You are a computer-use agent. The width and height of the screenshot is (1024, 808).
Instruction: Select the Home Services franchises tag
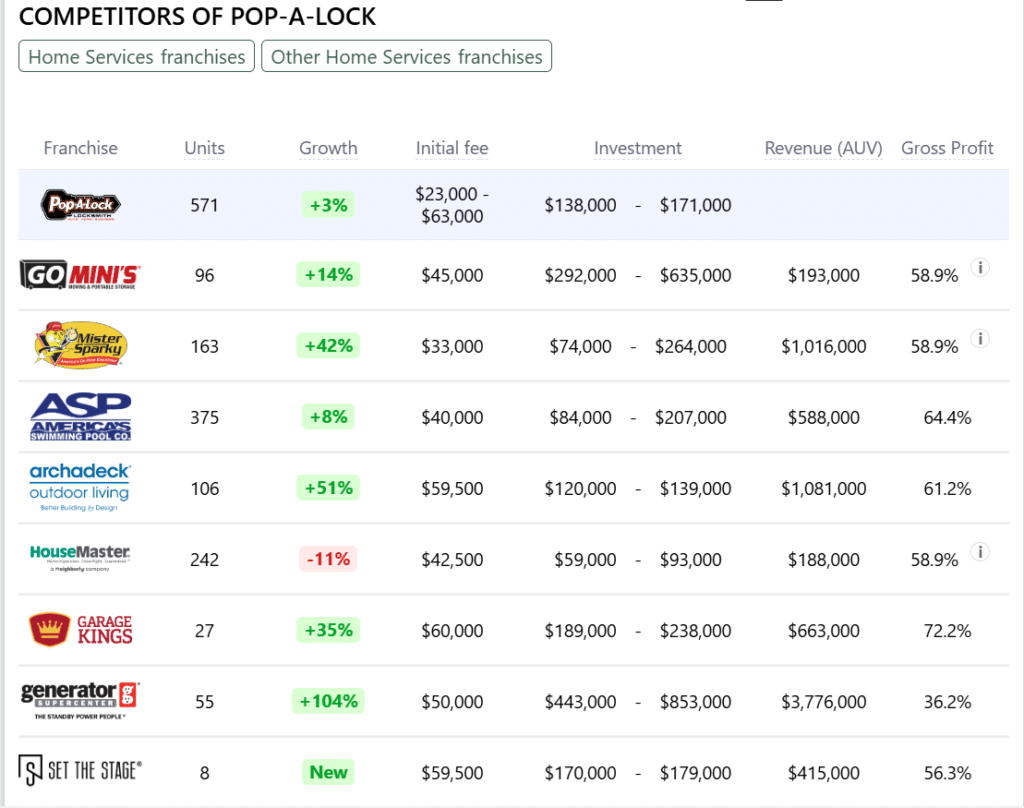point(136,57)
